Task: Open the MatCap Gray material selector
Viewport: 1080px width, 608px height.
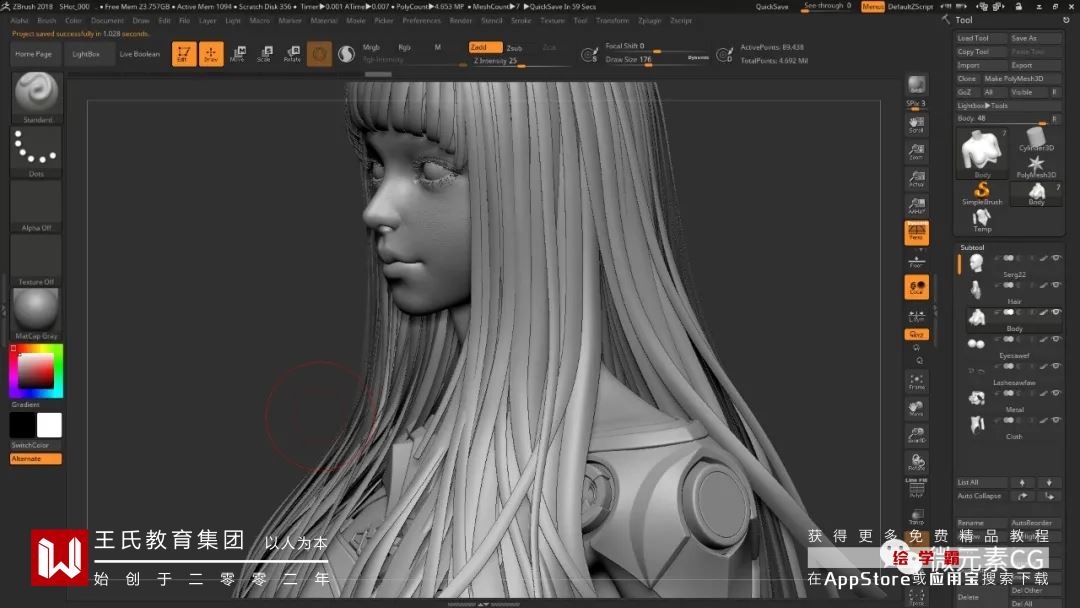Action: click(x=37, y=314)
